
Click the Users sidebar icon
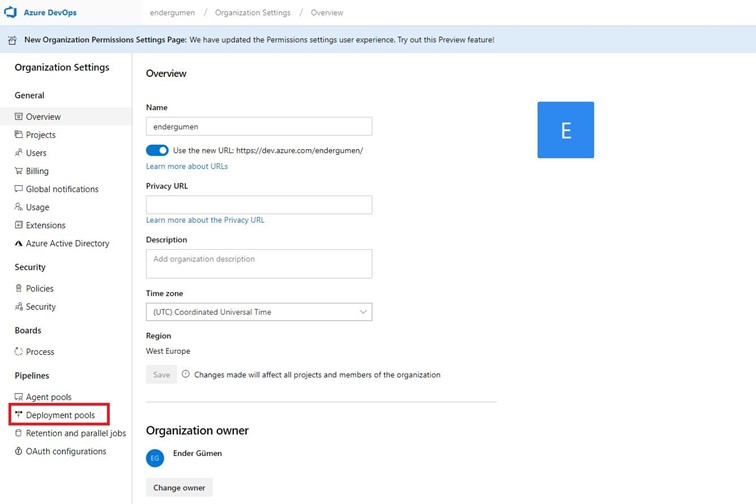(18, 153)
